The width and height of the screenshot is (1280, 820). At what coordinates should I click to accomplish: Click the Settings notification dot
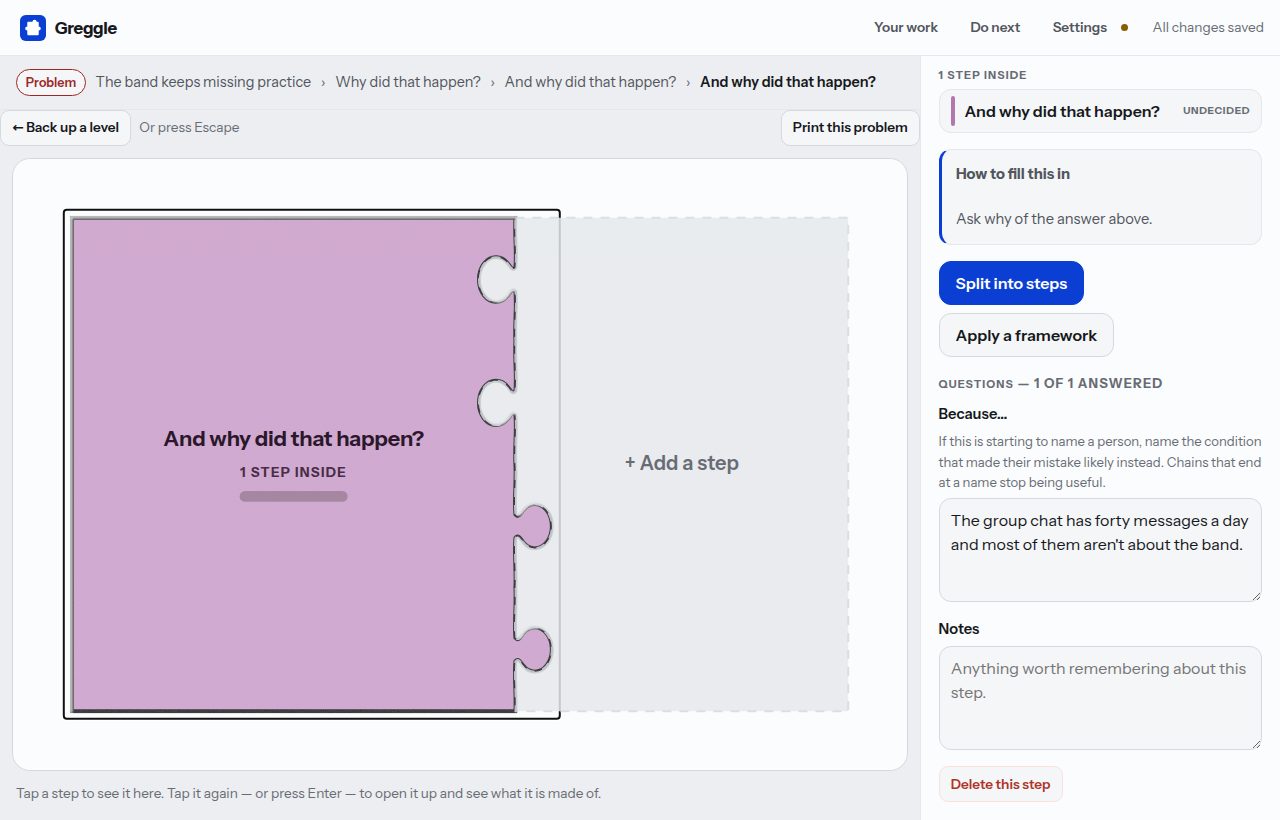pyautogui.click(x=1124, y=28)
